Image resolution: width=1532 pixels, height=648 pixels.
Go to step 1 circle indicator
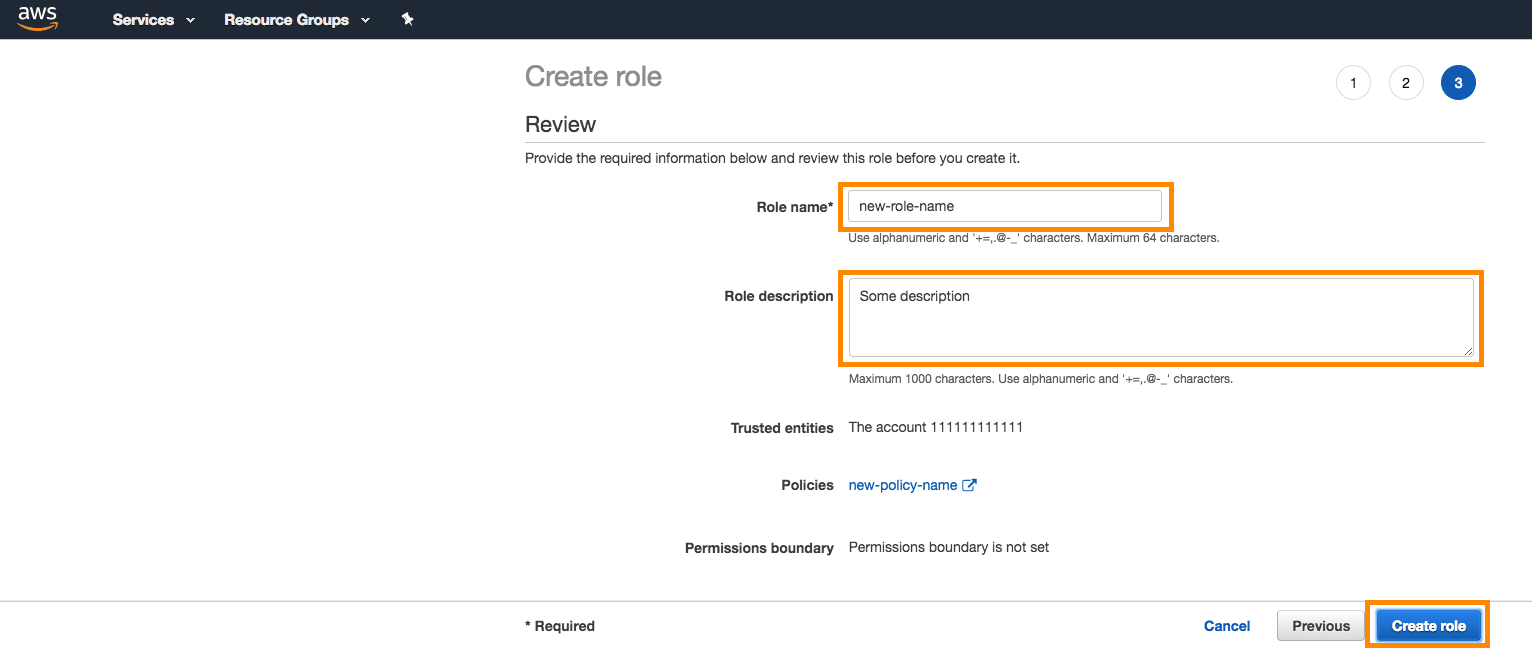click(1353, 83)
